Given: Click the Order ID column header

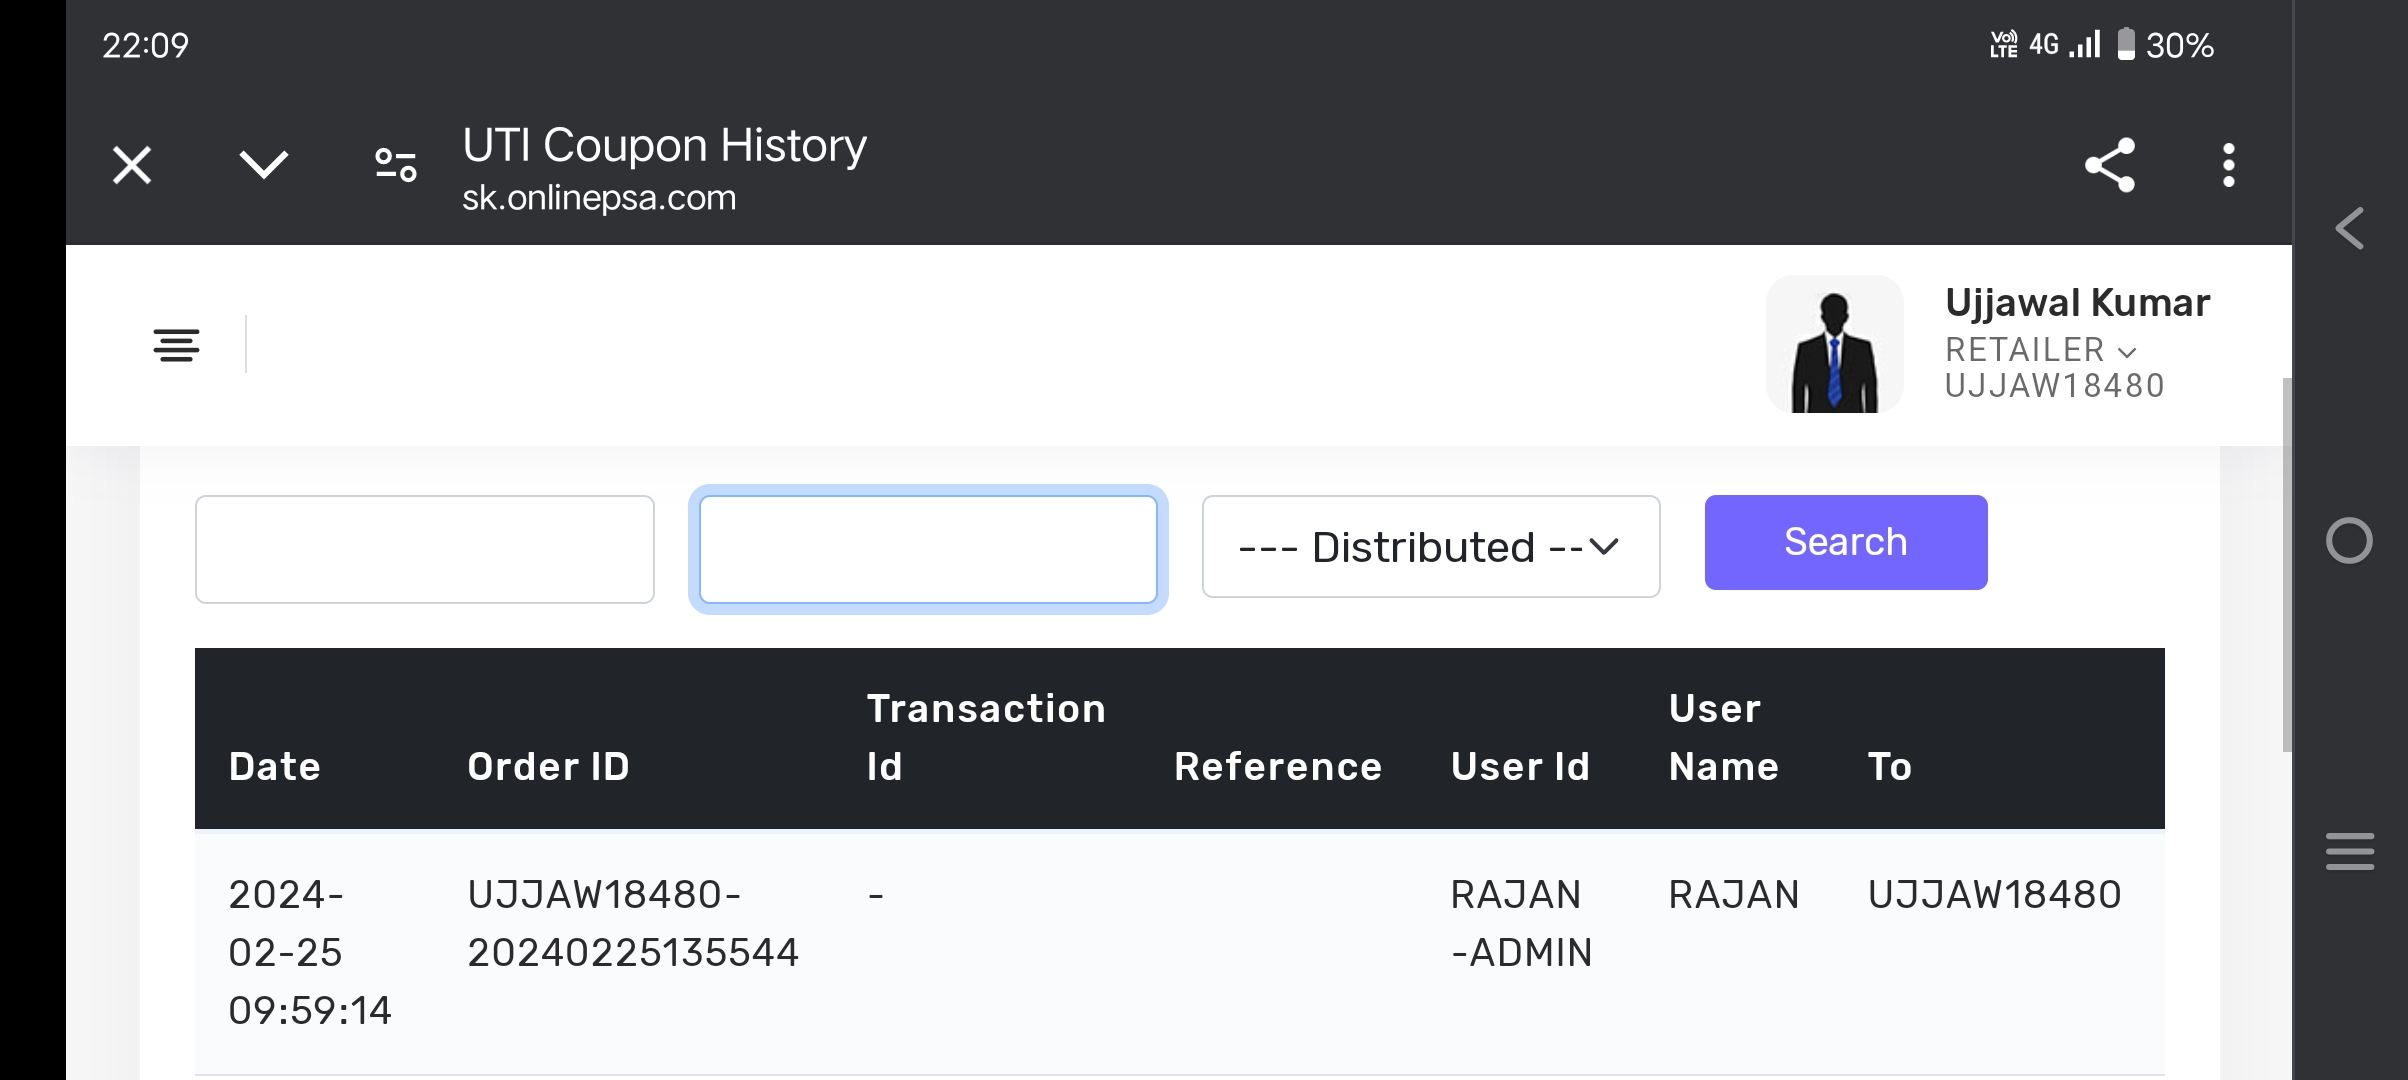Looking at the screenshot, I should (x=548, y=767).
